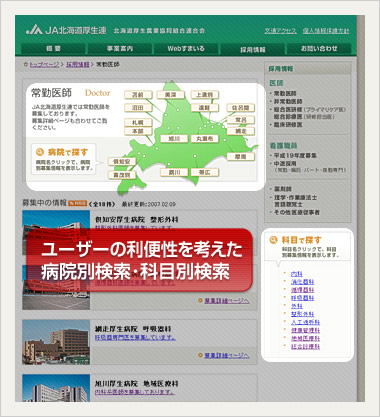The image size is (380, 417).
Task: Go to トップページ in the breadcrumb
Action: pyautogui.click(x=44, y=64)
